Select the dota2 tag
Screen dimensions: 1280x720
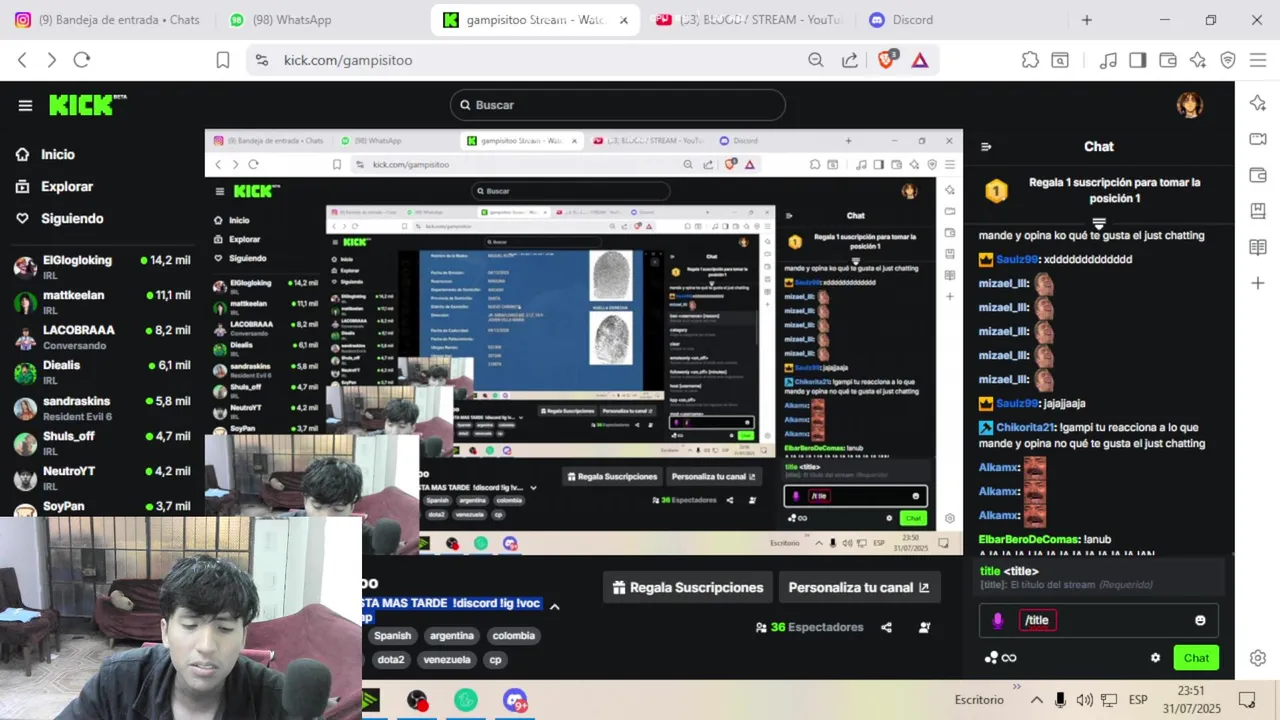pos(391,660)
